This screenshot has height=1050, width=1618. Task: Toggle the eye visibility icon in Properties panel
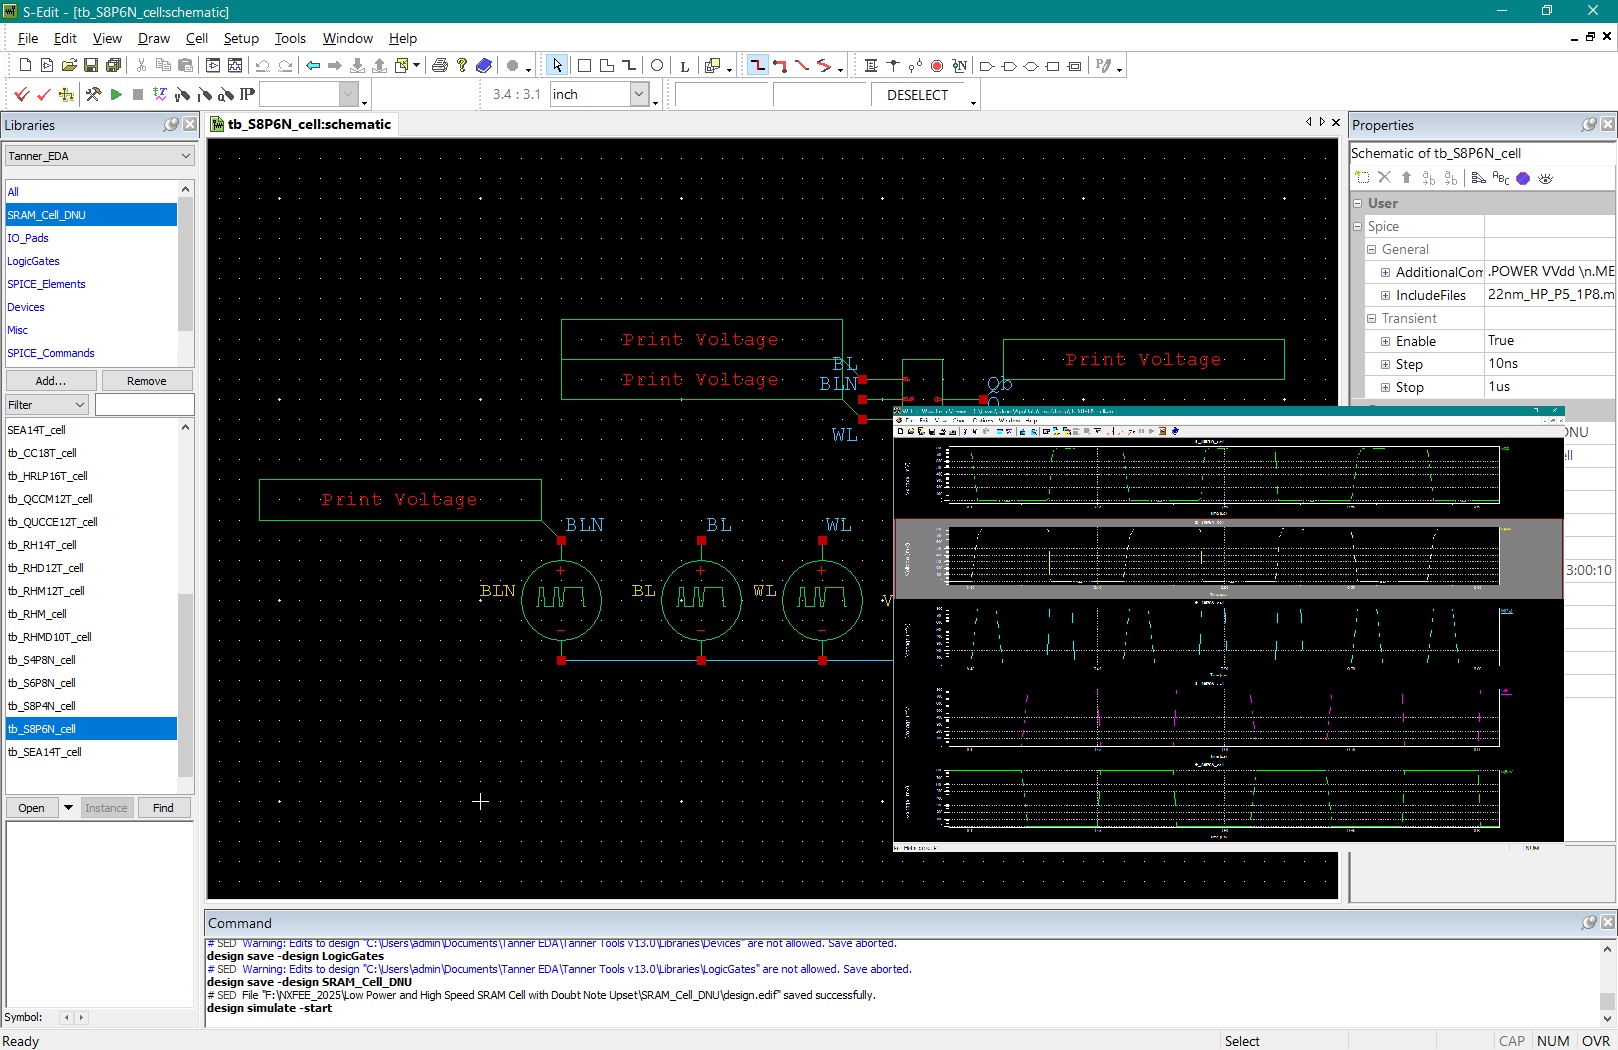(1546, 178)
